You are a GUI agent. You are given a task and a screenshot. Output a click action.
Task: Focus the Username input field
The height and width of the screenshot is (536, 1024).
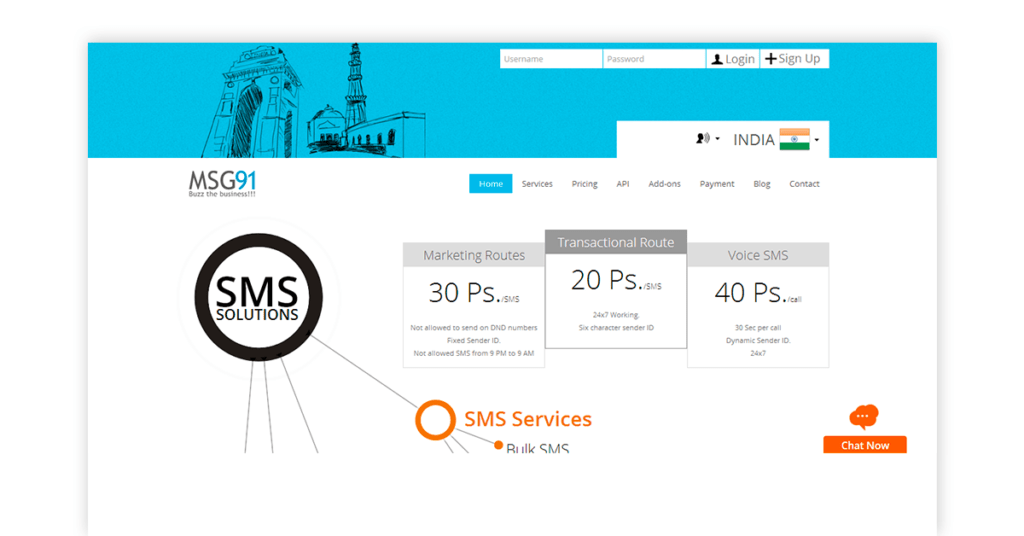[550, 59]
